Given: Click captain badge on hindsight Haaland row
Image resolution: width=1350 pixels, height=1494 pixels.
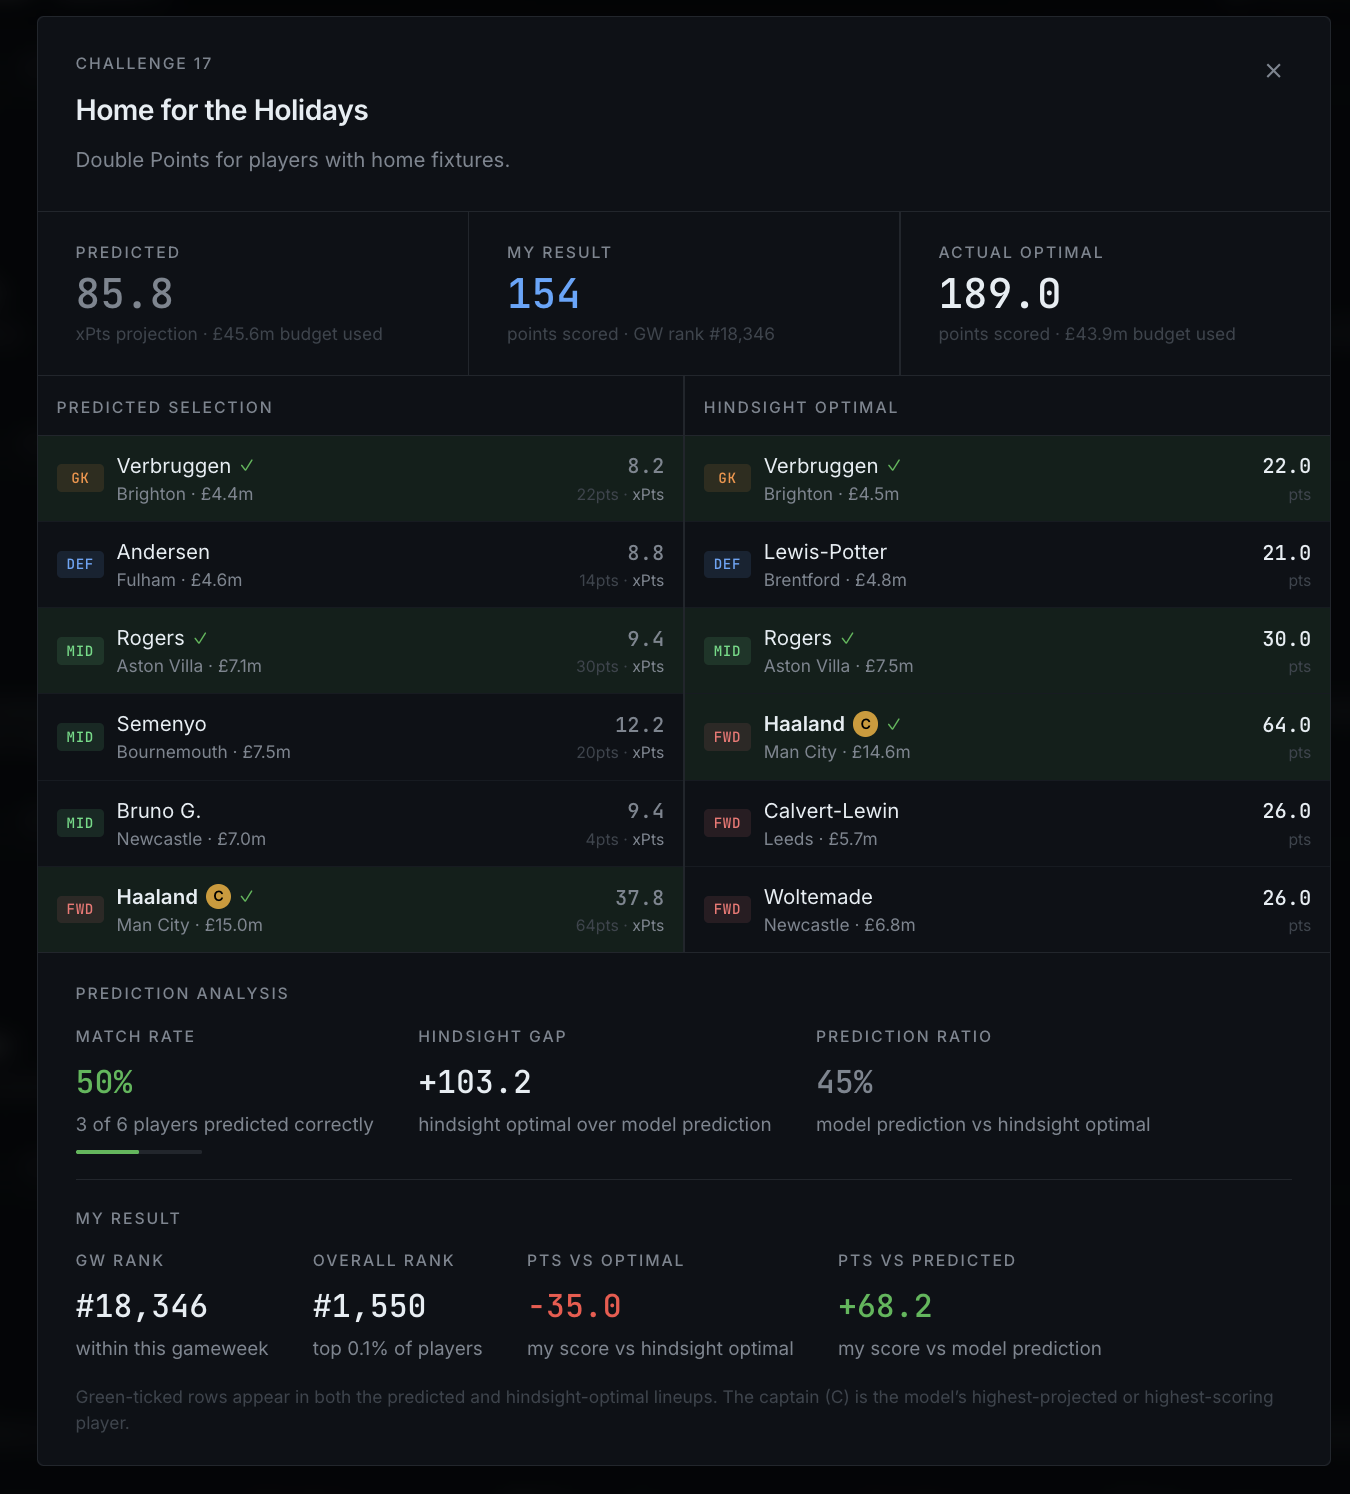Looking at the screenshot, I should point(865,724).
